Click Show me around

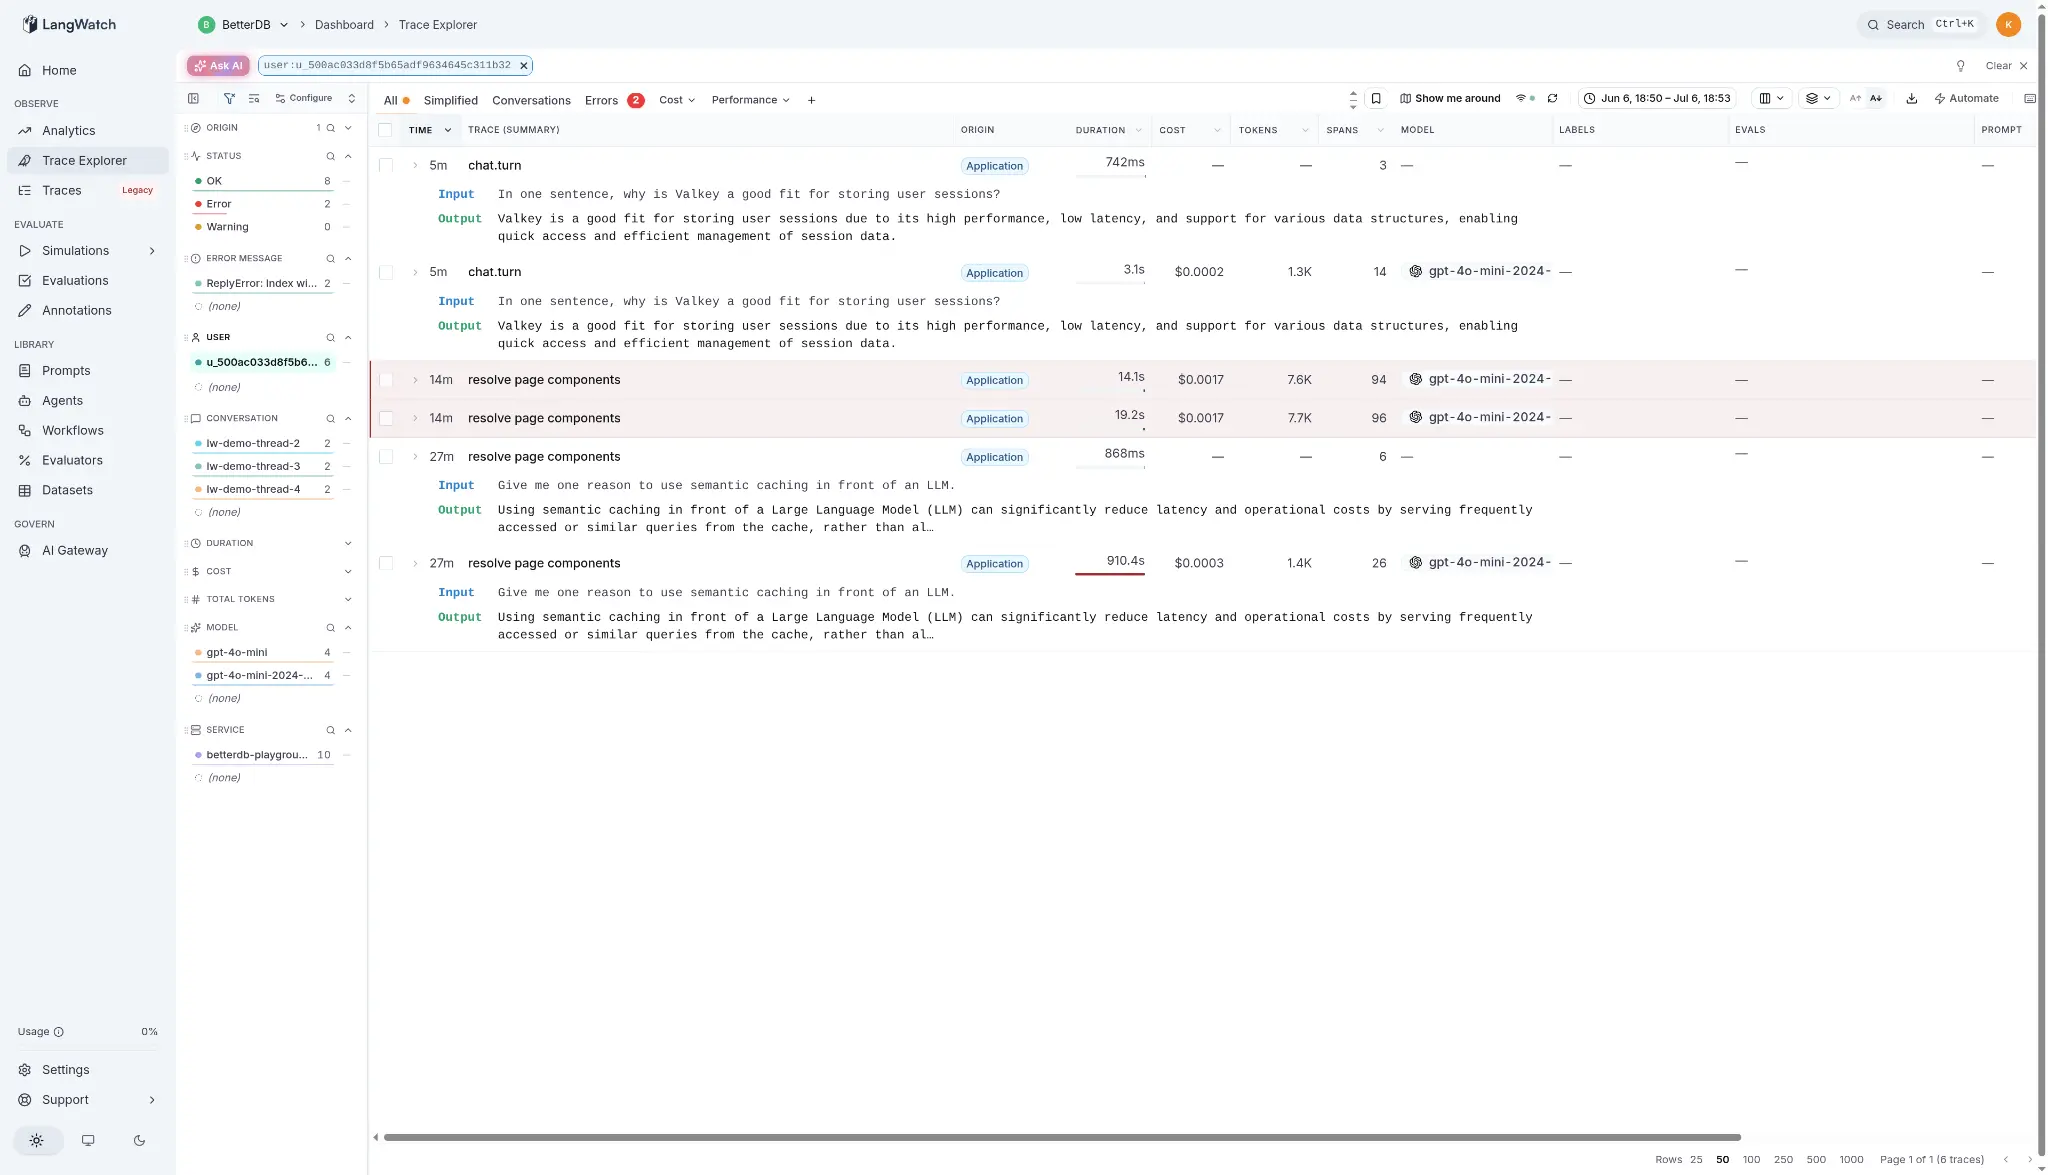[x=1450, y=98]
